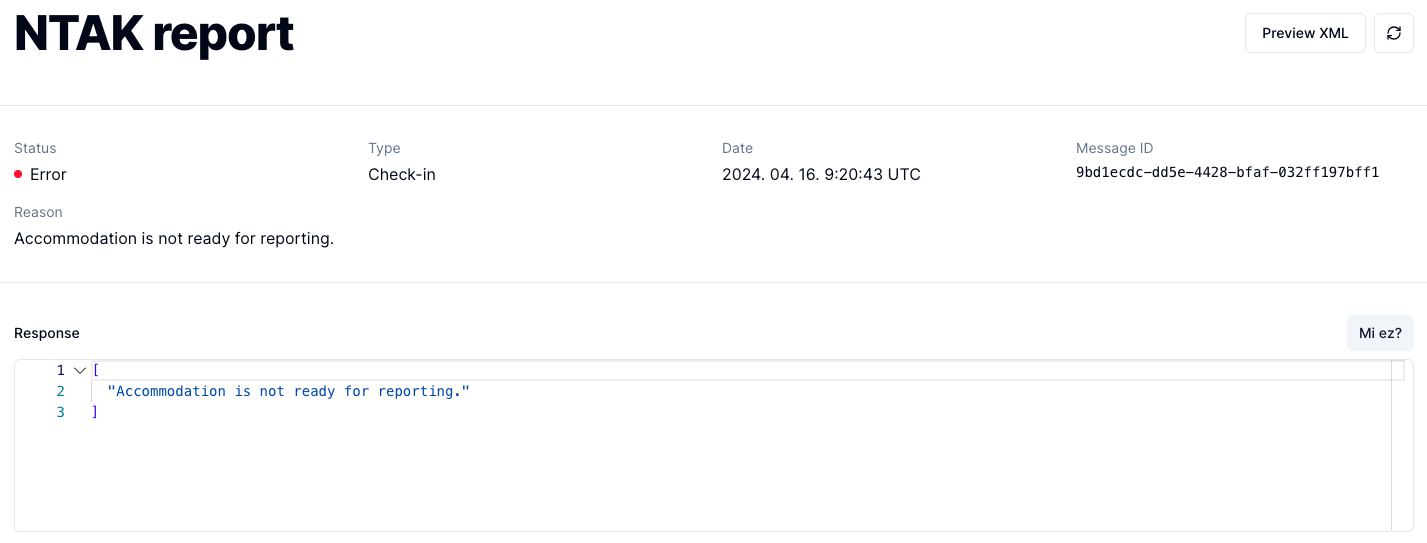Click the Check-in type value
This screenshot has width=1427, height=543.
point(401,174)
